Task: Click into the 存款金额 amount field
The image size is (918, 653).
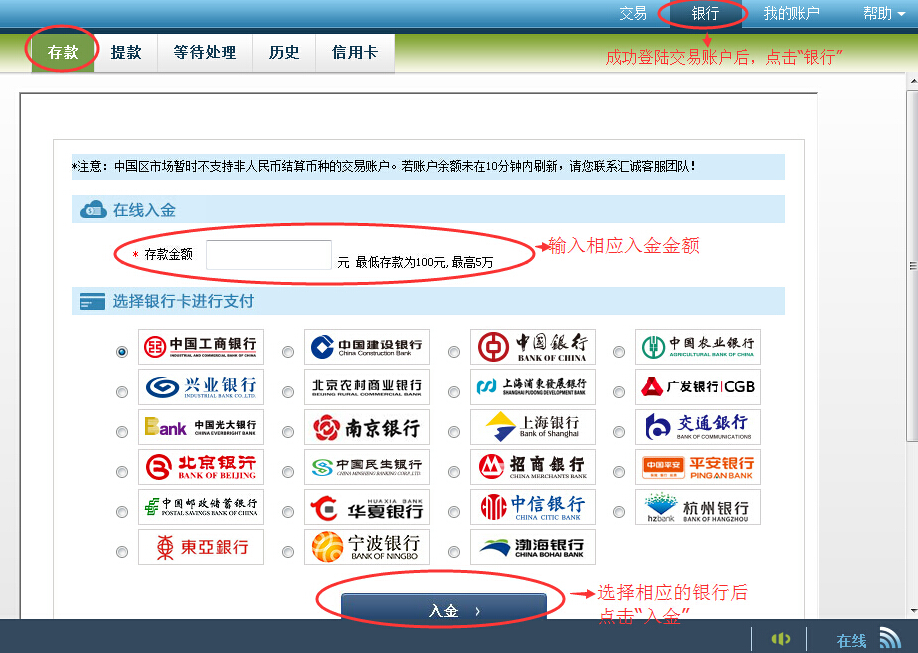Action: click(x=269, y=255)
